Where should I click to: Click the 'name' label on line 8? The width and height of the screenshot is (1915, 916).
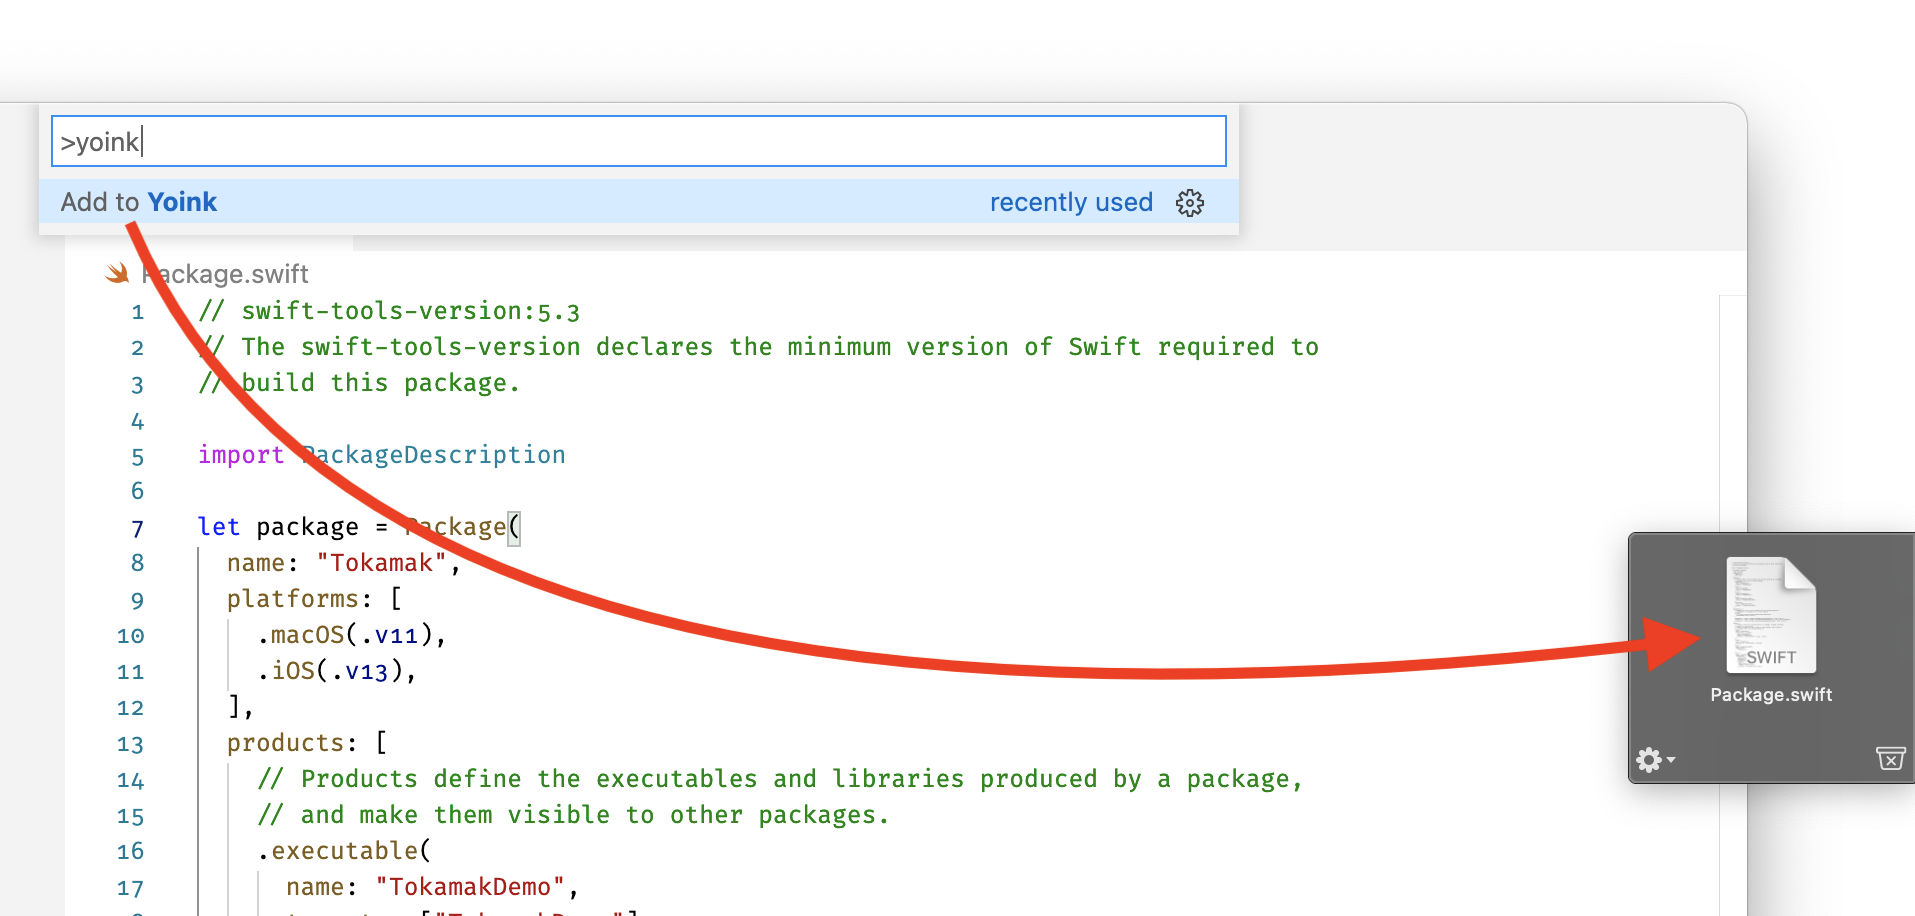(x=256, y=563)
